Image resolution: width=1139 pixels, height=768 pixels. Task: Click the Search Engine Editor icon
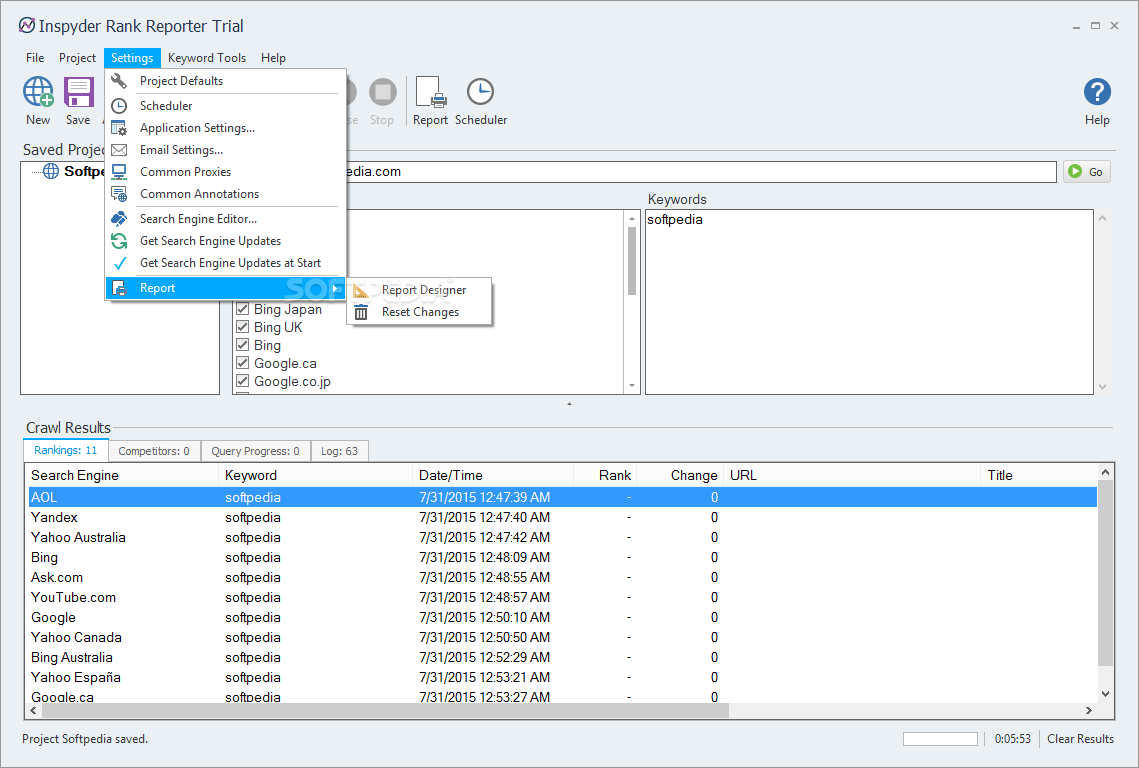[x=119, y=219]
